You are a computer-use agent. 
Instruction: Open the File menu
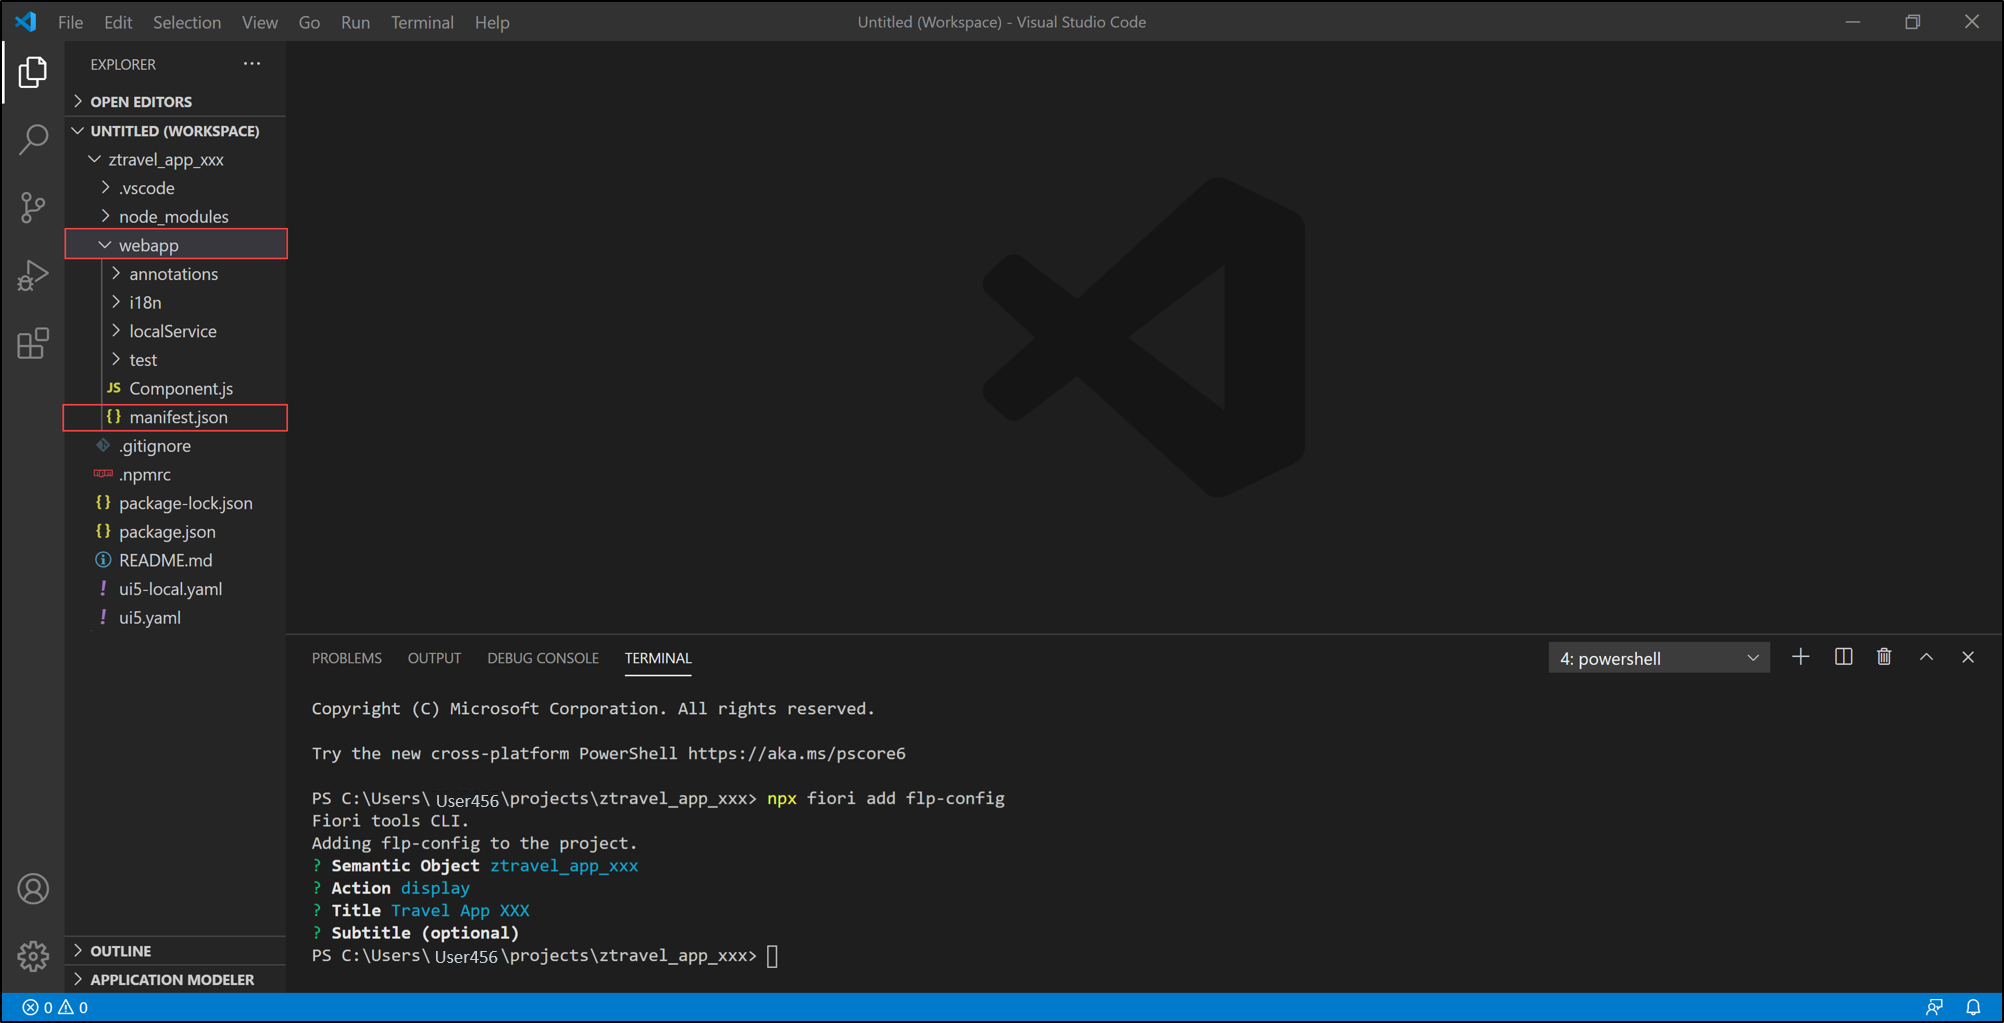(x=70, y=22)
